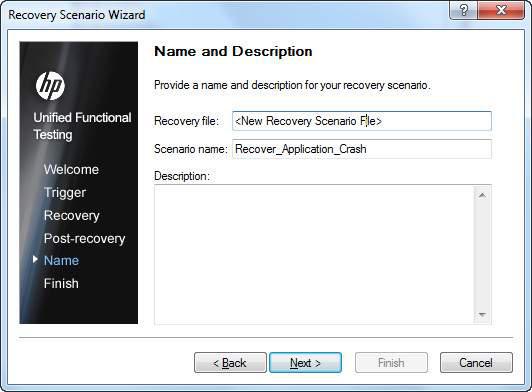
Task: Click the 'Description:' label
Action: tap(182, 176)
